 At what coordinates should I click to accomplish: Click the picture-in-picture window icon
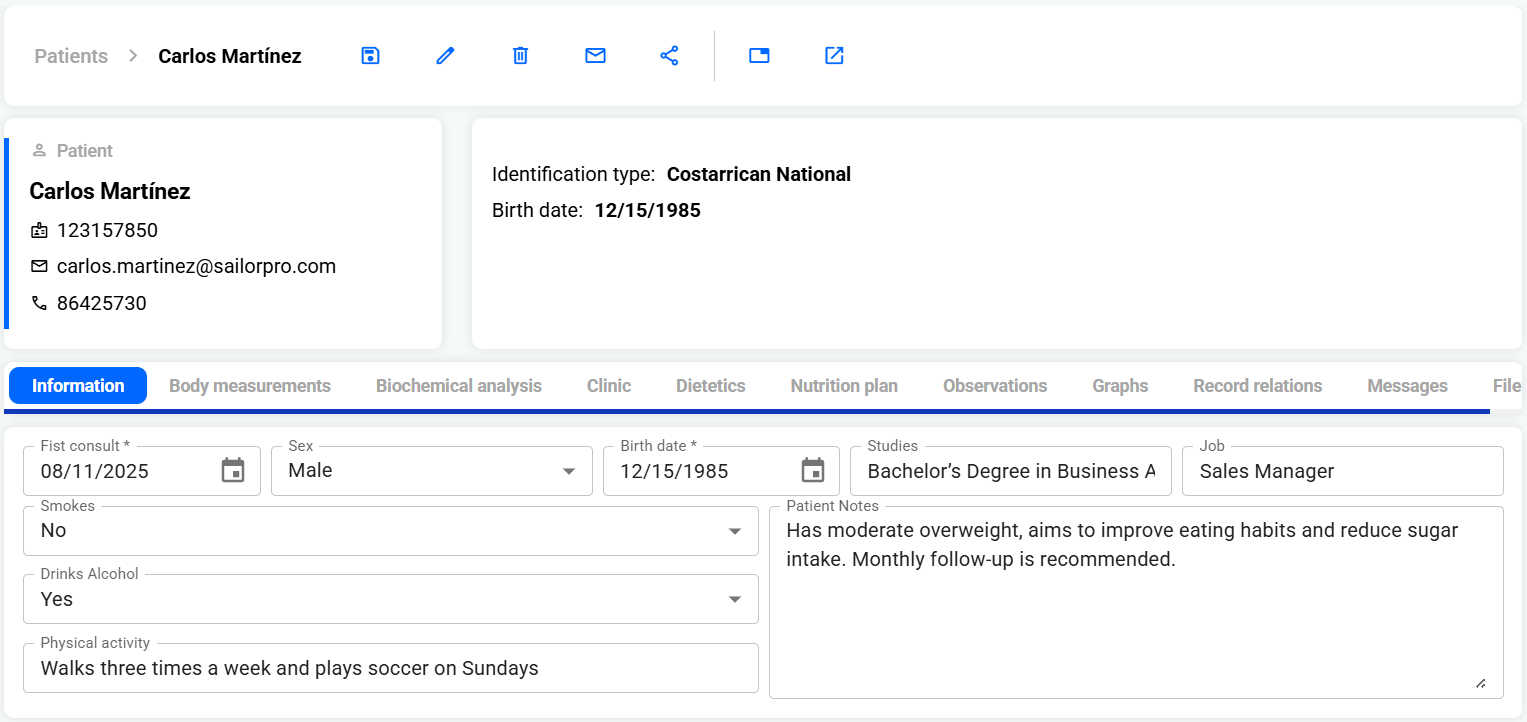pyautogui.click(x=759, y=56)
